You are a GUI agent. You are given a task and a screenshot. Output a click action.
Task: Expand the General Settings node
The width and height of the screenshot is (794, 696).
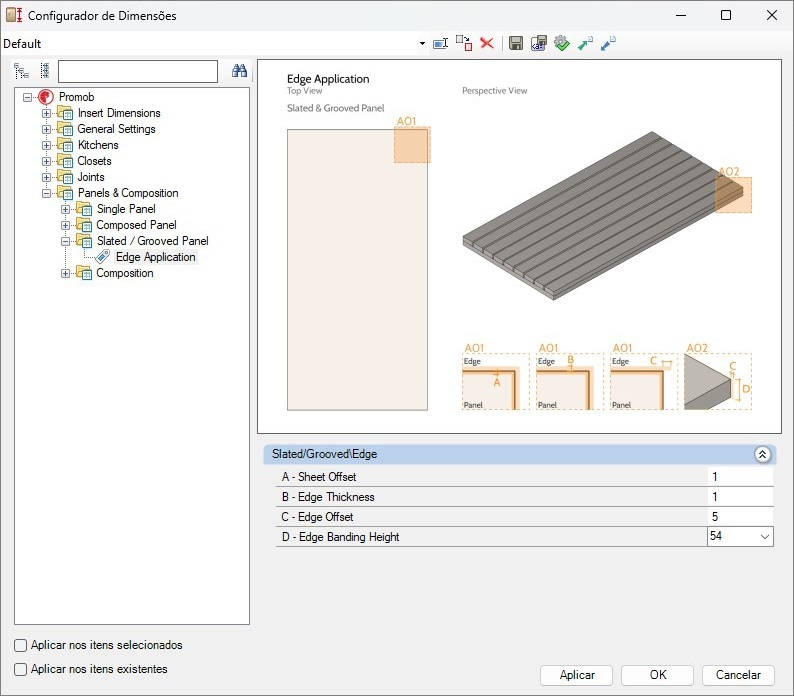[47, 129]
